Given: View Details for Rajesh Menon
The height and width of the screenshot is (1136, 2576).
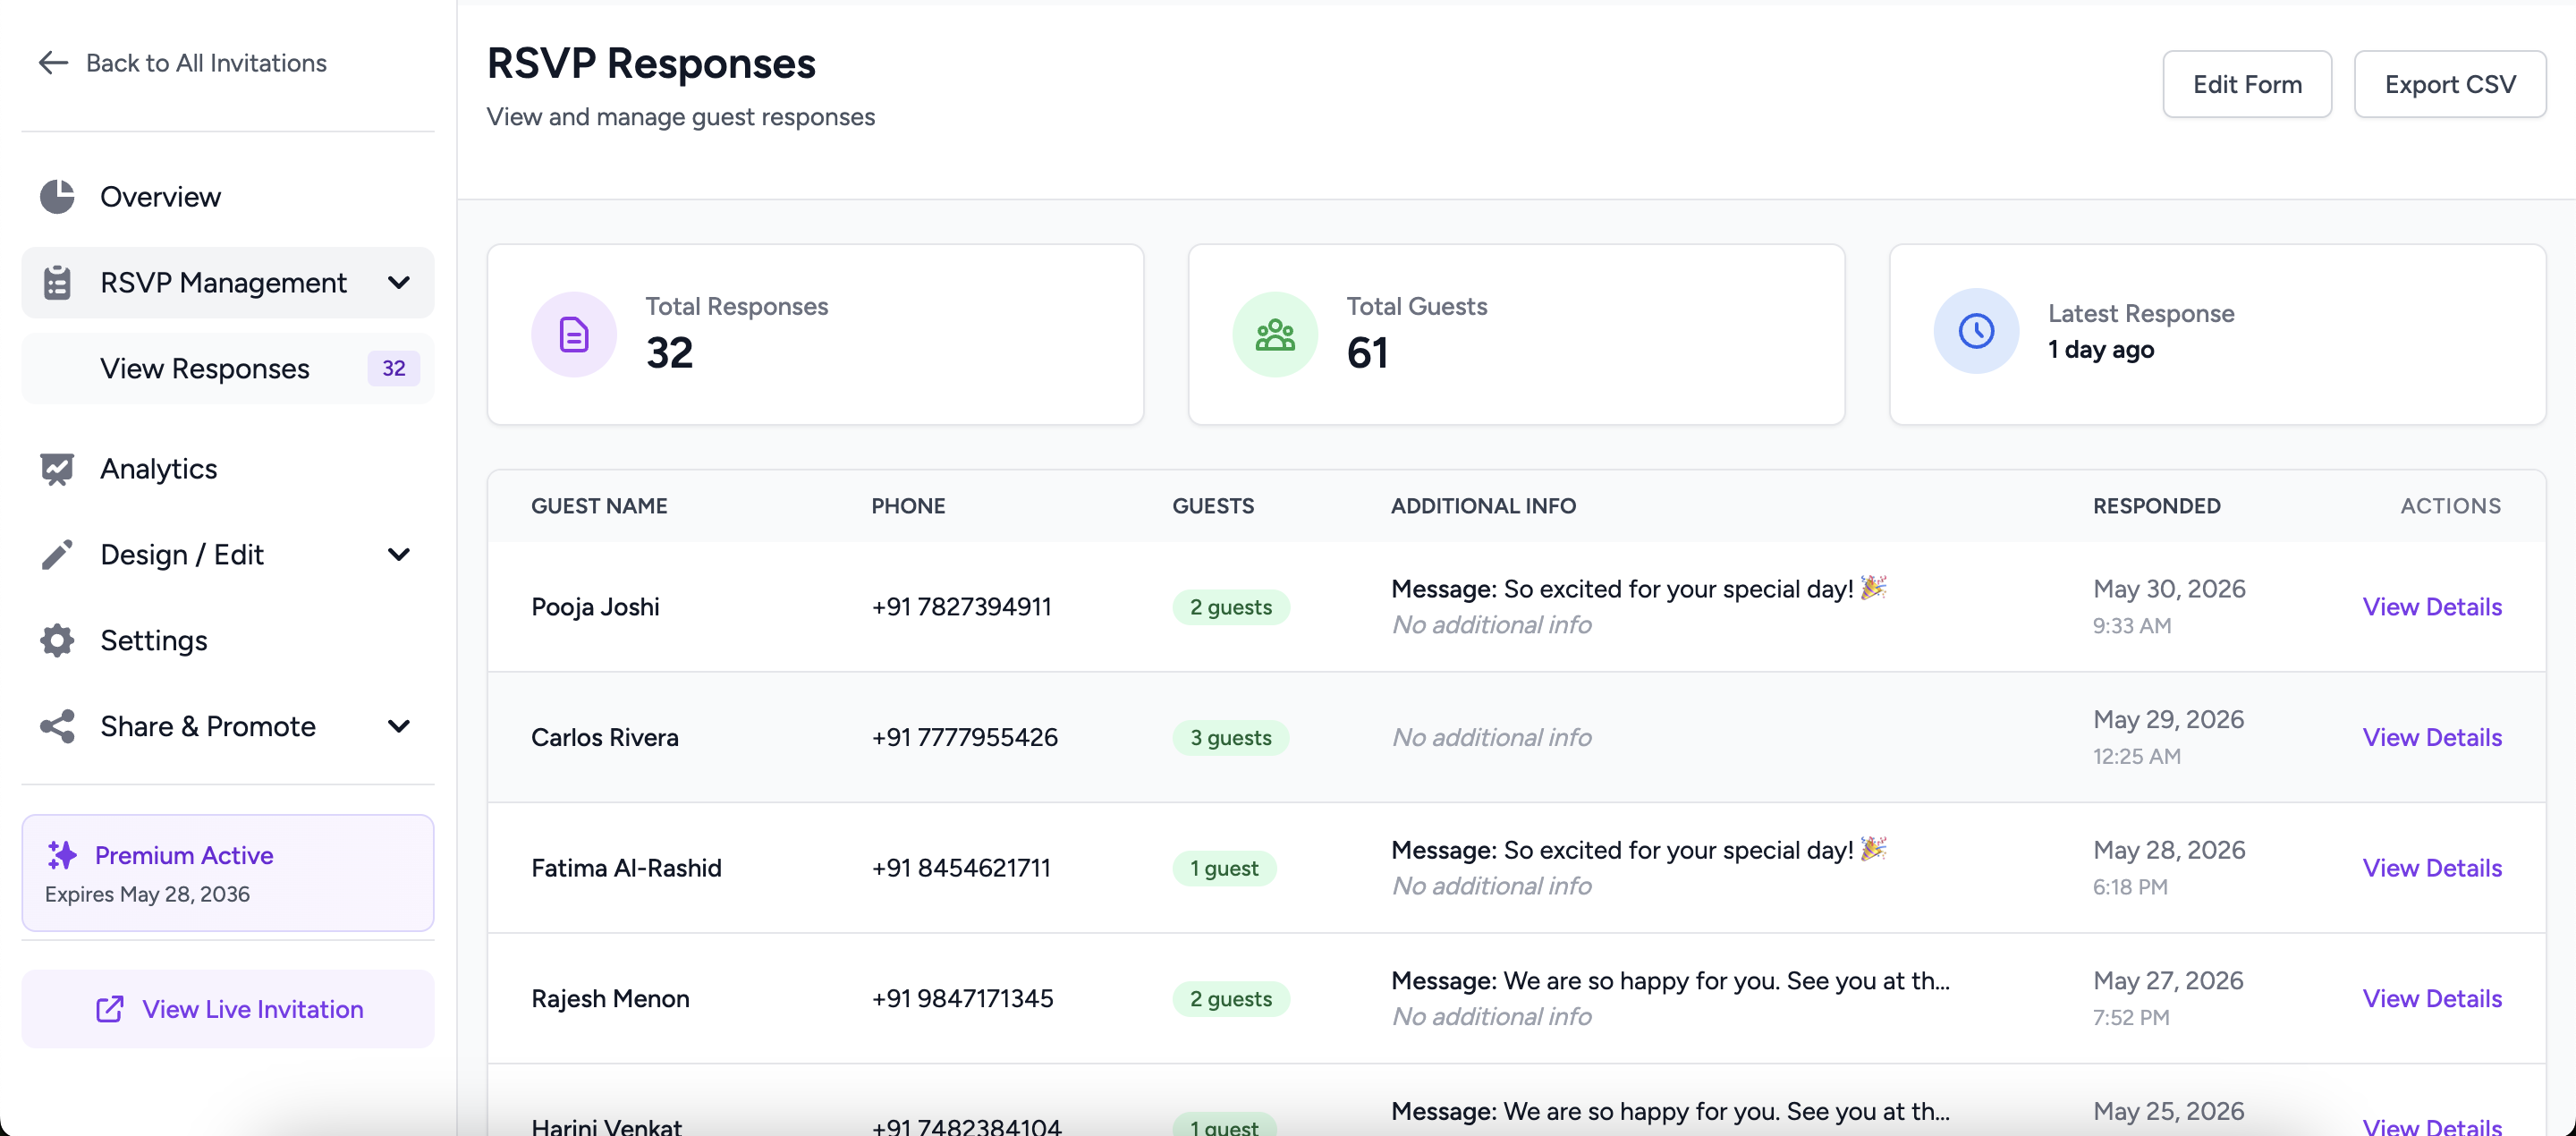Looking at the screenshot, I should coord(2432,999).
